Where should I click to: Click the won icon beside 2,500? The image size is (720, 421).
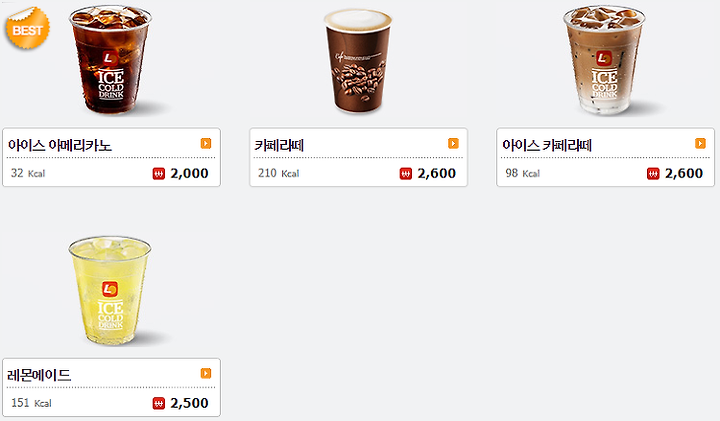point(158,403)
